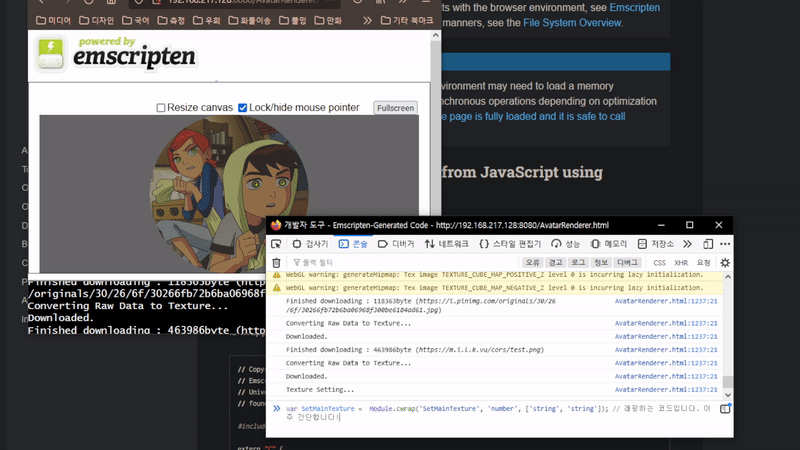
Task: Toggle responsive design mode icon
Action: (x=708, y=244)
